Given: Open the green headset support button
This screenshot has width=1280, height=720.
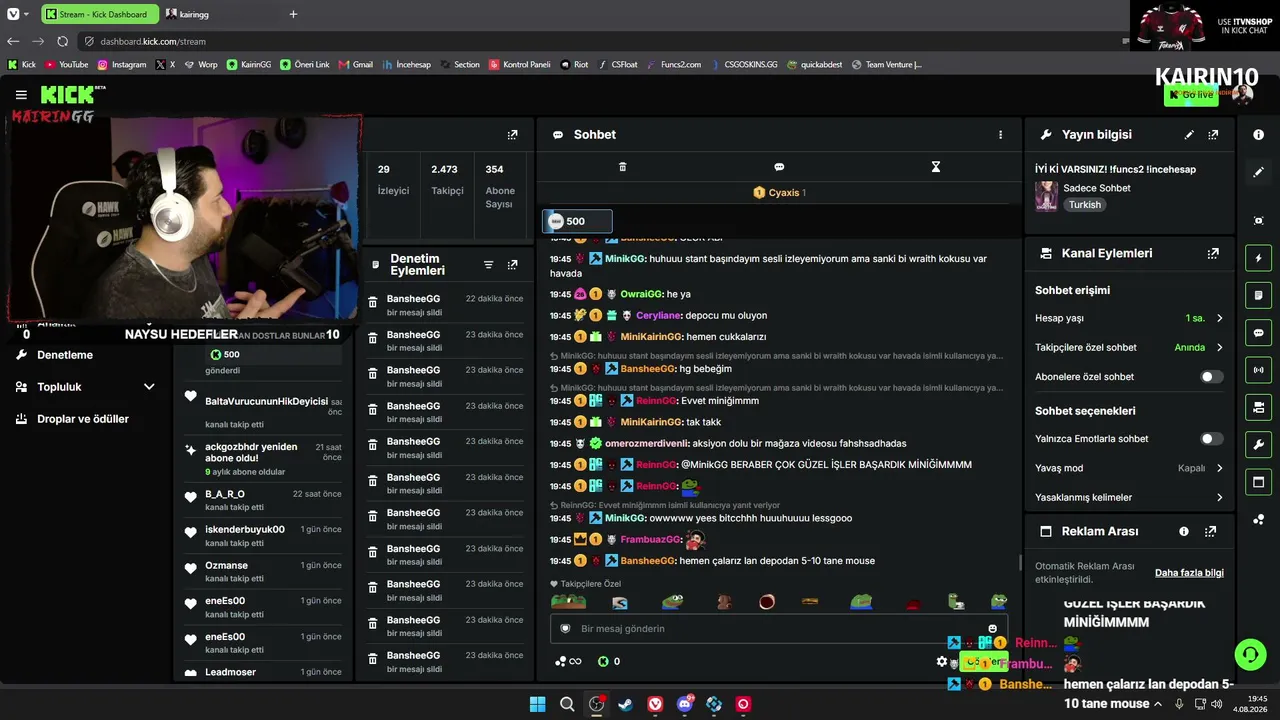Looking at the screenshot, I should click(x=1250, y=655).
